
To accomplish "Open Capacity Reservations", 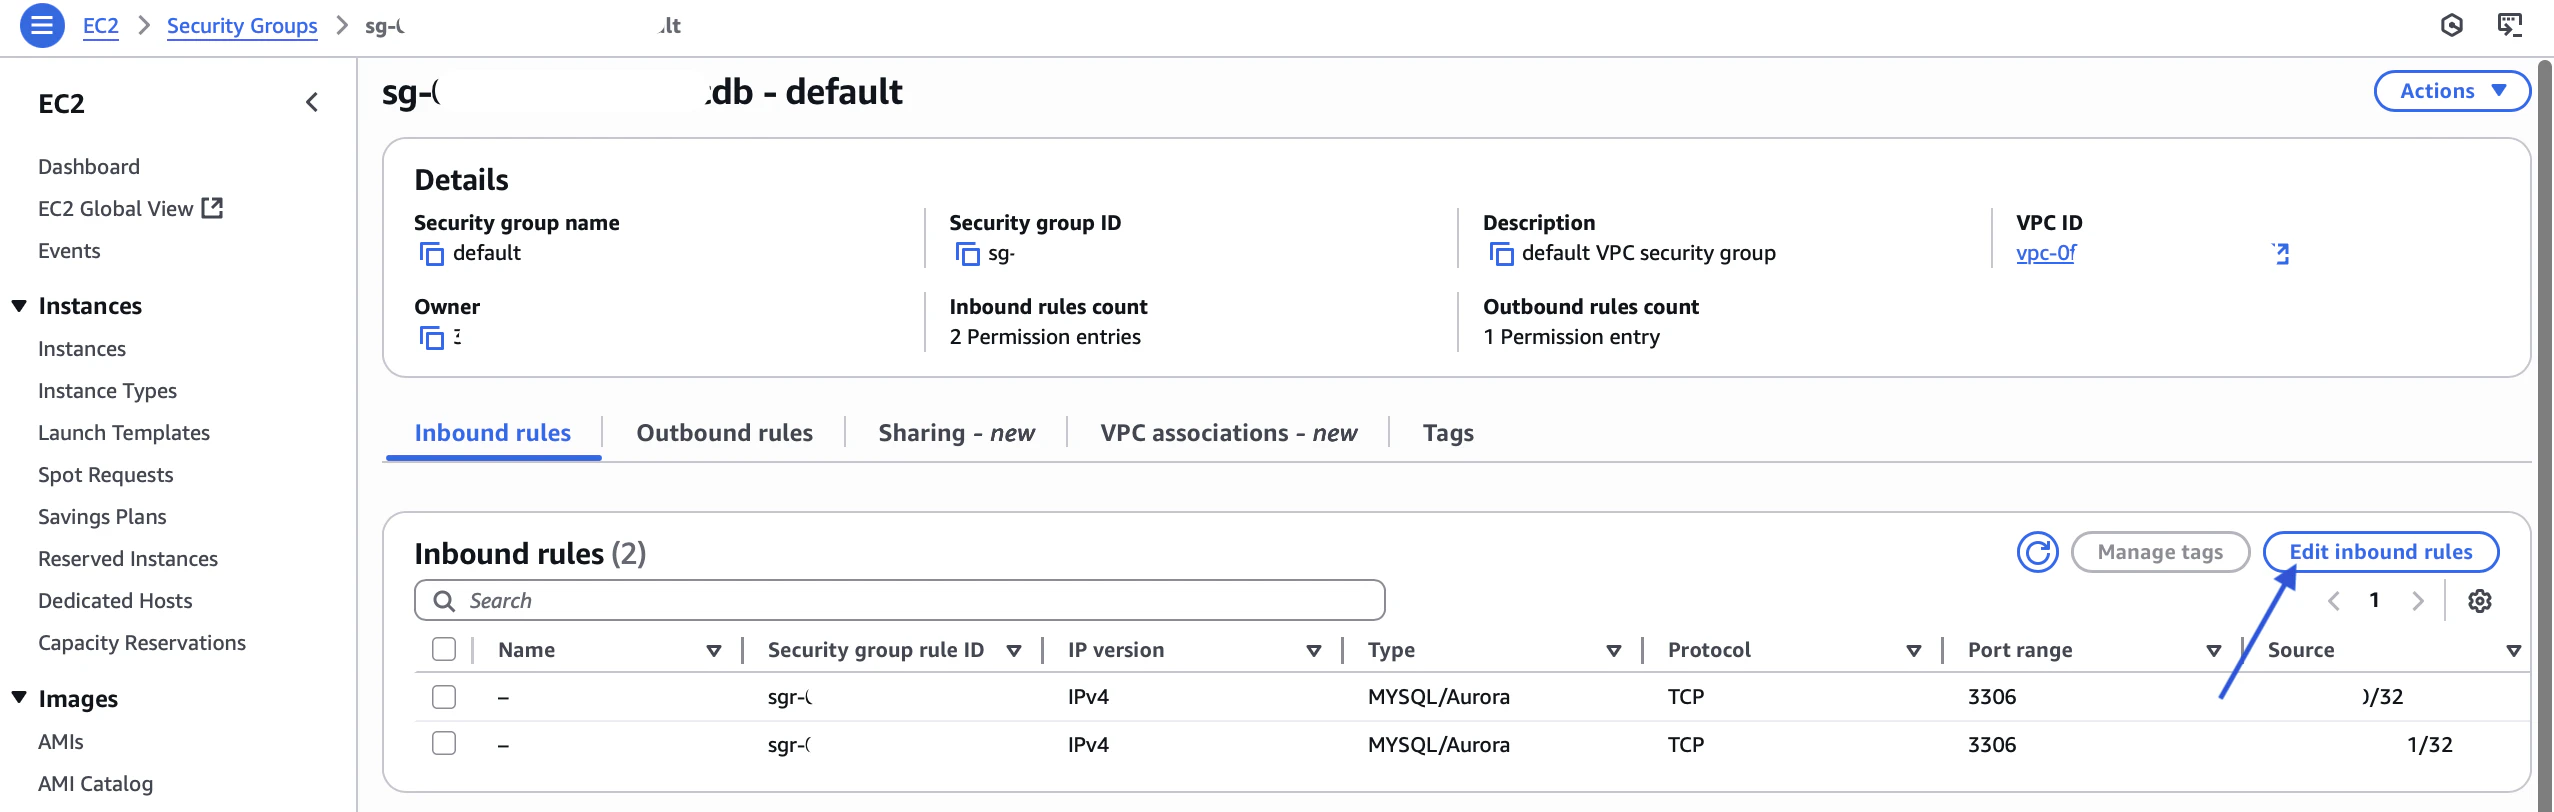I will (x=142, y=643).
